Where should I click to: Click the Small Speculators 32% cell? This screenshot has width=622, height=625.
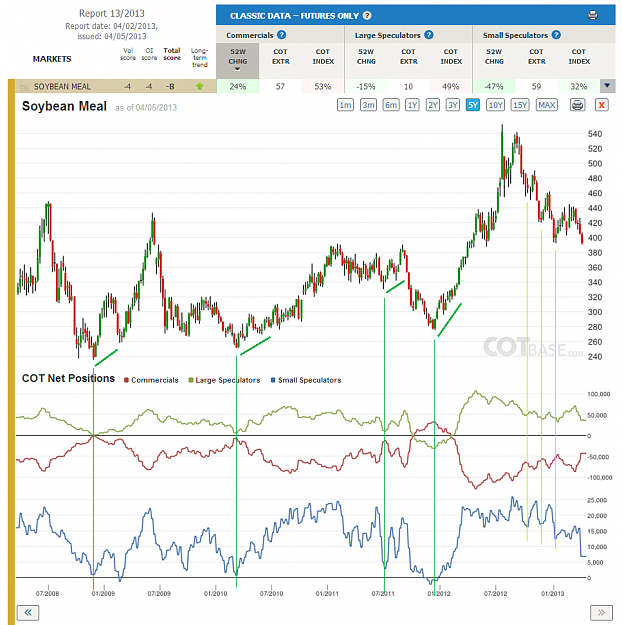click(x=579, y=86)
